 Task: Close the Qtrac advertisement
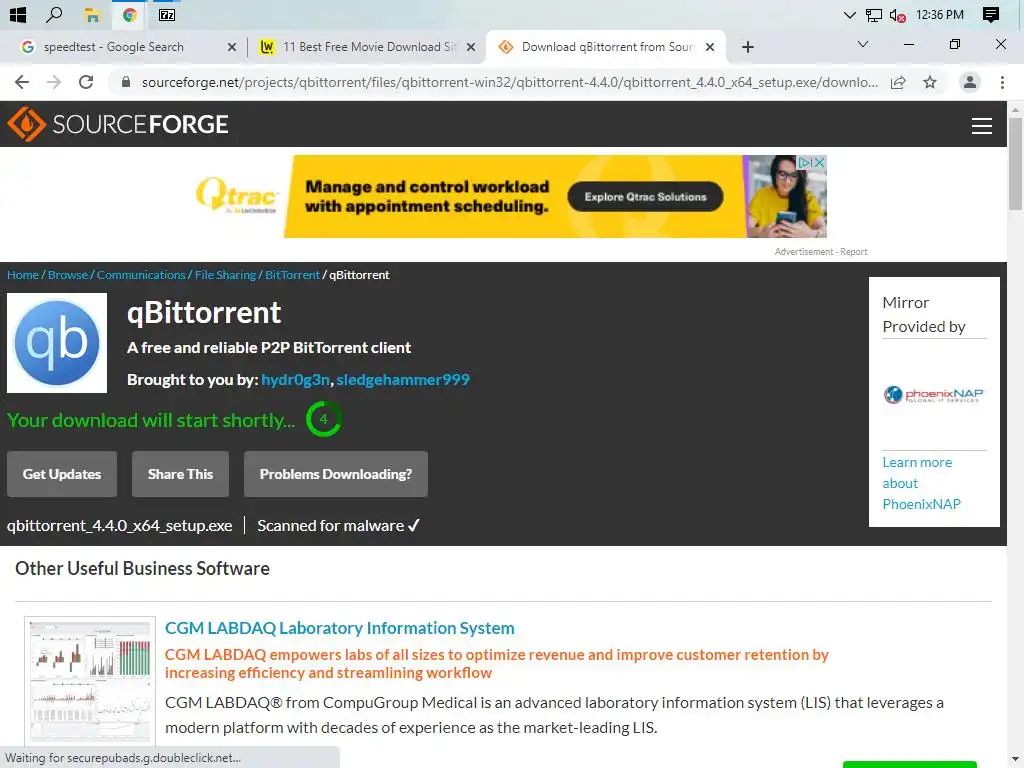click(x=820, y=162)
